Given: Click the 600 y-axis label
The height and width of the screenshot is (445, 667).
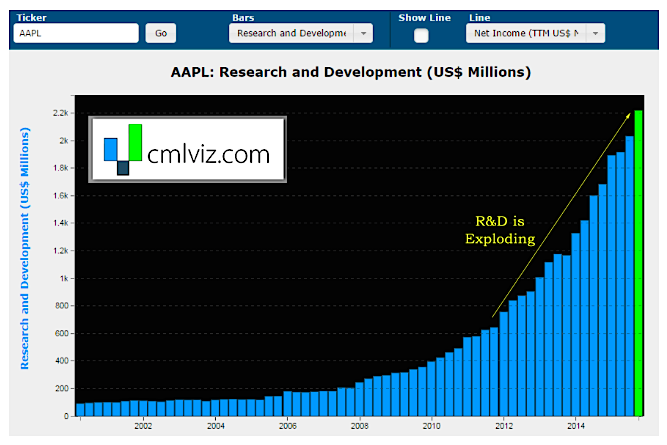Looking at the screenshot, I should coord(62,333).
